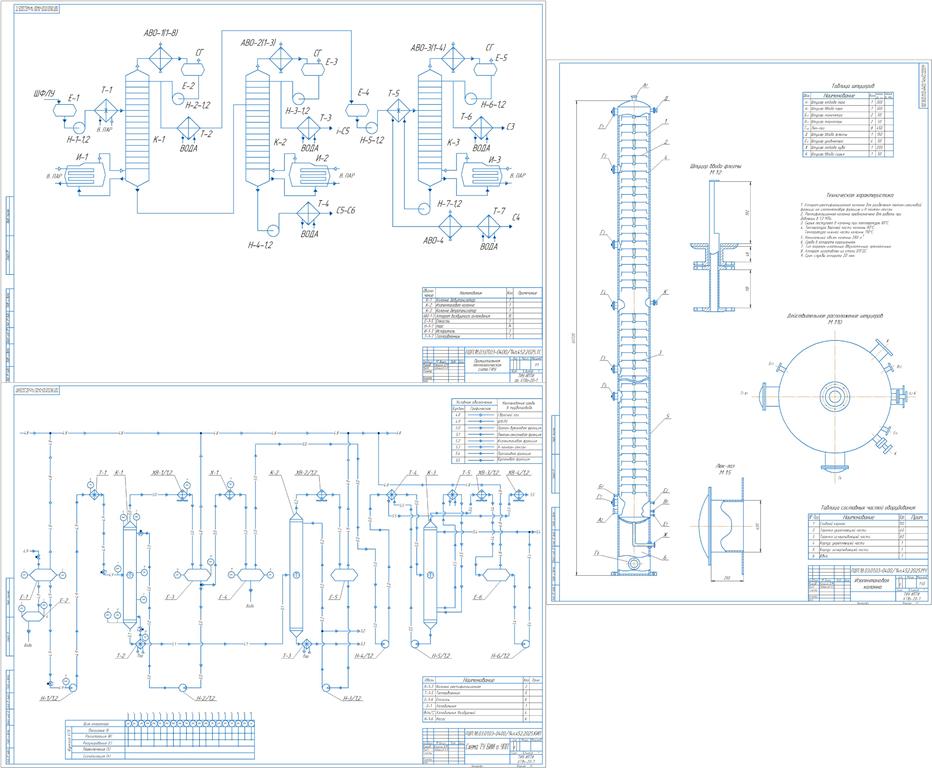Click the Н-7-1,2 pump circle symbol
This screenshot has height=768, width=932.
coord(424,209)
